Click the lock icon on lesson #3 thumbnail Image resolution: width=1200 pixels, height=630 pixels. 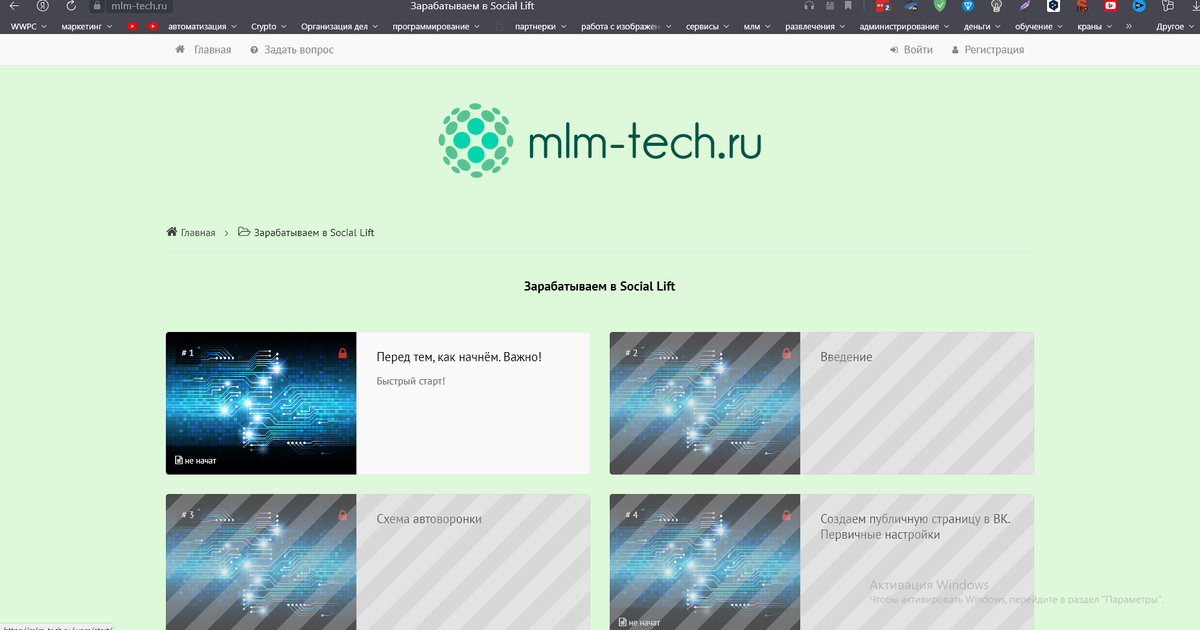click(342, 515)
